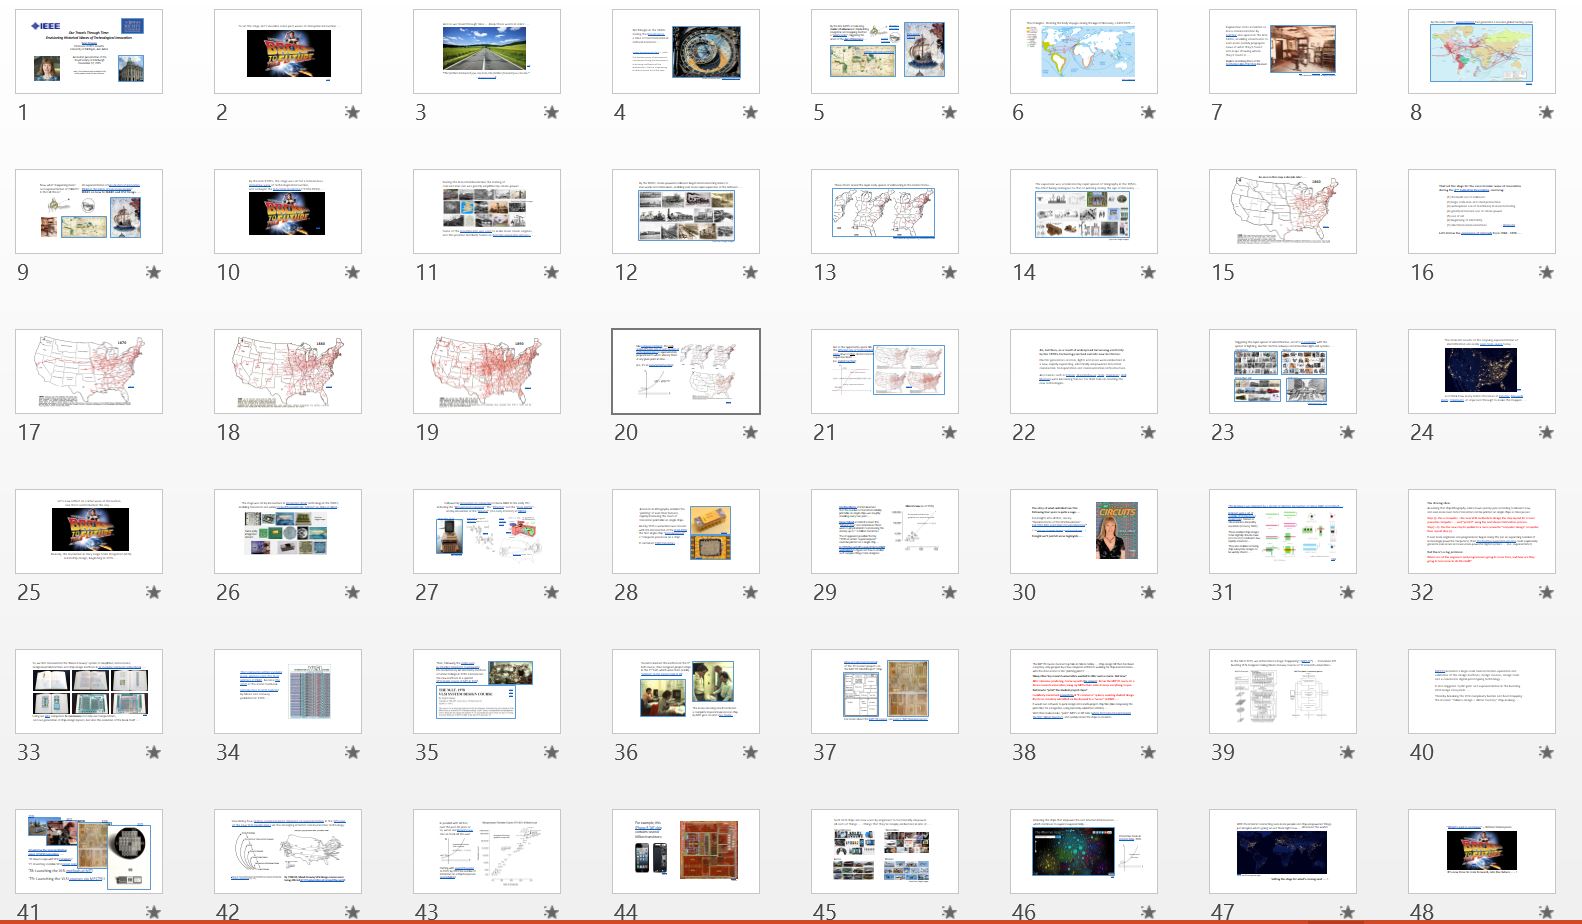1582x924 pixels.
Task: Select slide 44 showing the iPhone and chip
Action: 686,852
